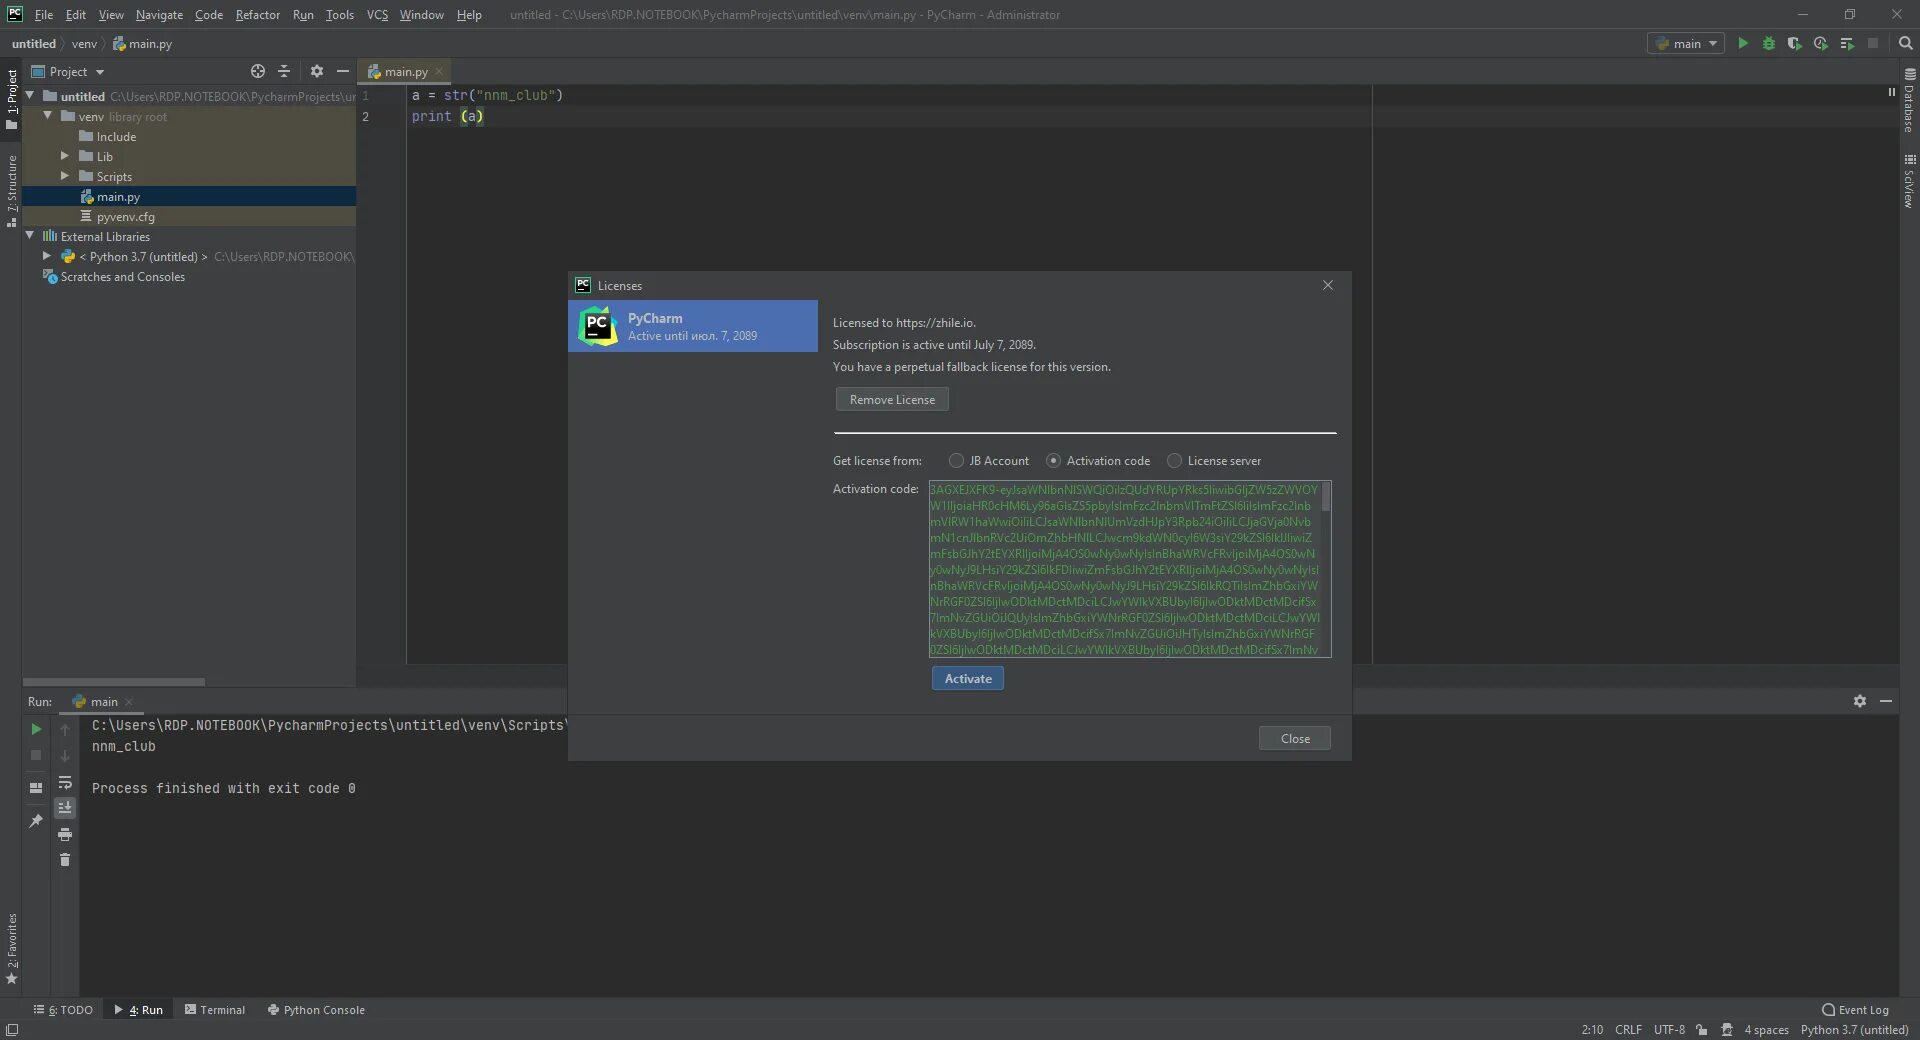The width and height of the screenshot is (1920, 1040).
Task: Click Up the stack trace arrow
Action: 65,729
